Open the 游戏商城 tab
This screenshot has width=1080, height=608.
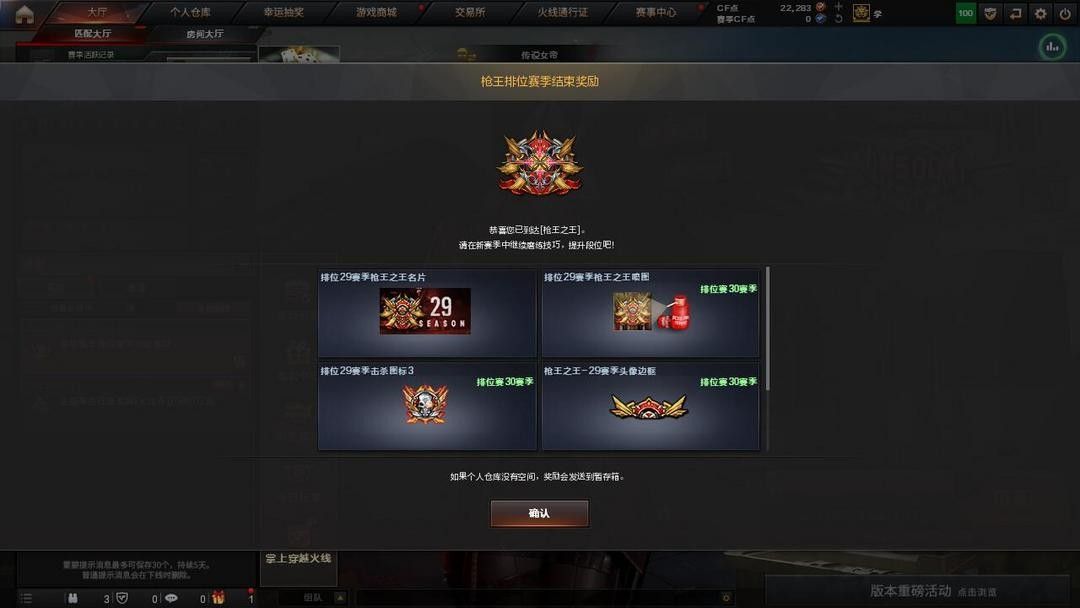(376, 12)
